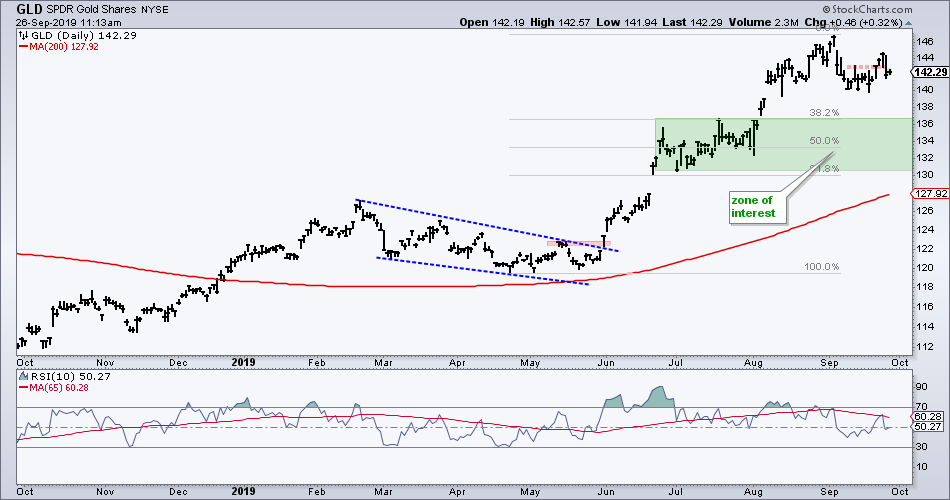The width and height of the screenshot is (950, 500).
Task: Click the 142.29 price tag on the right axis
Action: point(930,72)
